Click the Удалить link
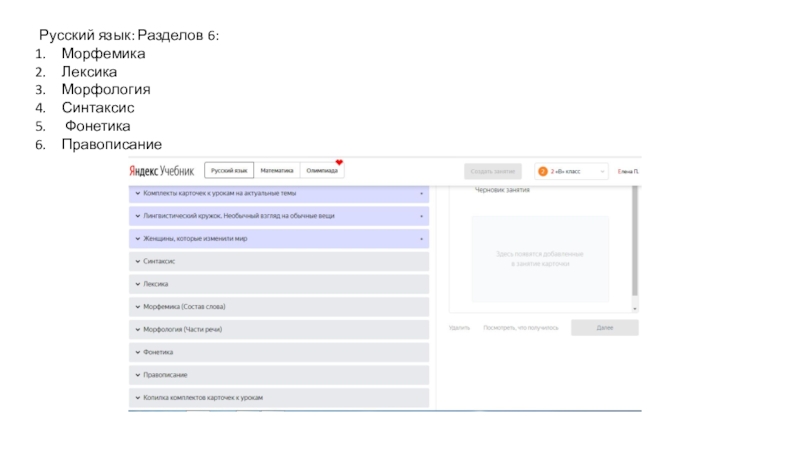Image resolution: width=800 pixels, height=450 pixels. 460,327
